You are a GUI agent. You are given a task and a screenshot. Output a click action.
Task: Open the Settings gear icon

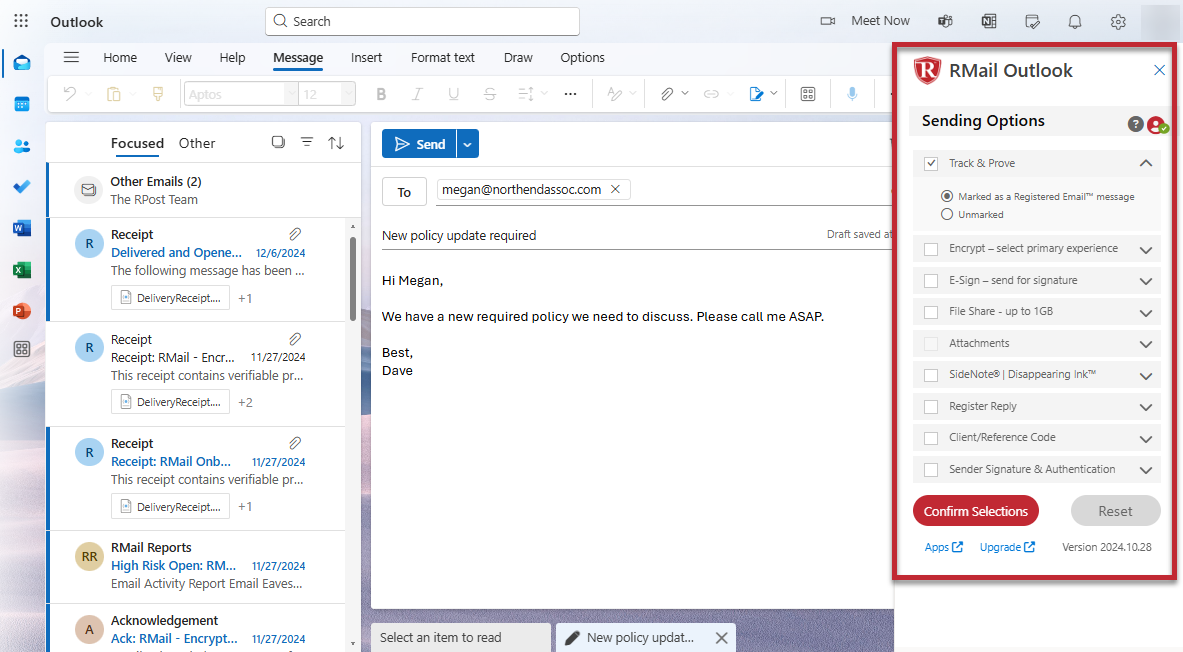coord(1118,21)
